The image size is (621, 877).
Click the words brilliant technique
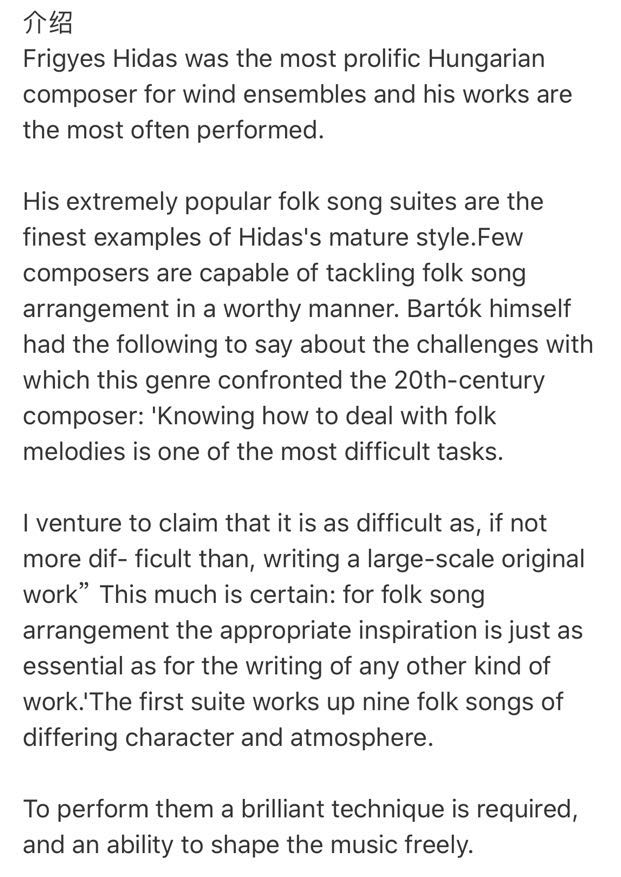(x=351, y=810)
